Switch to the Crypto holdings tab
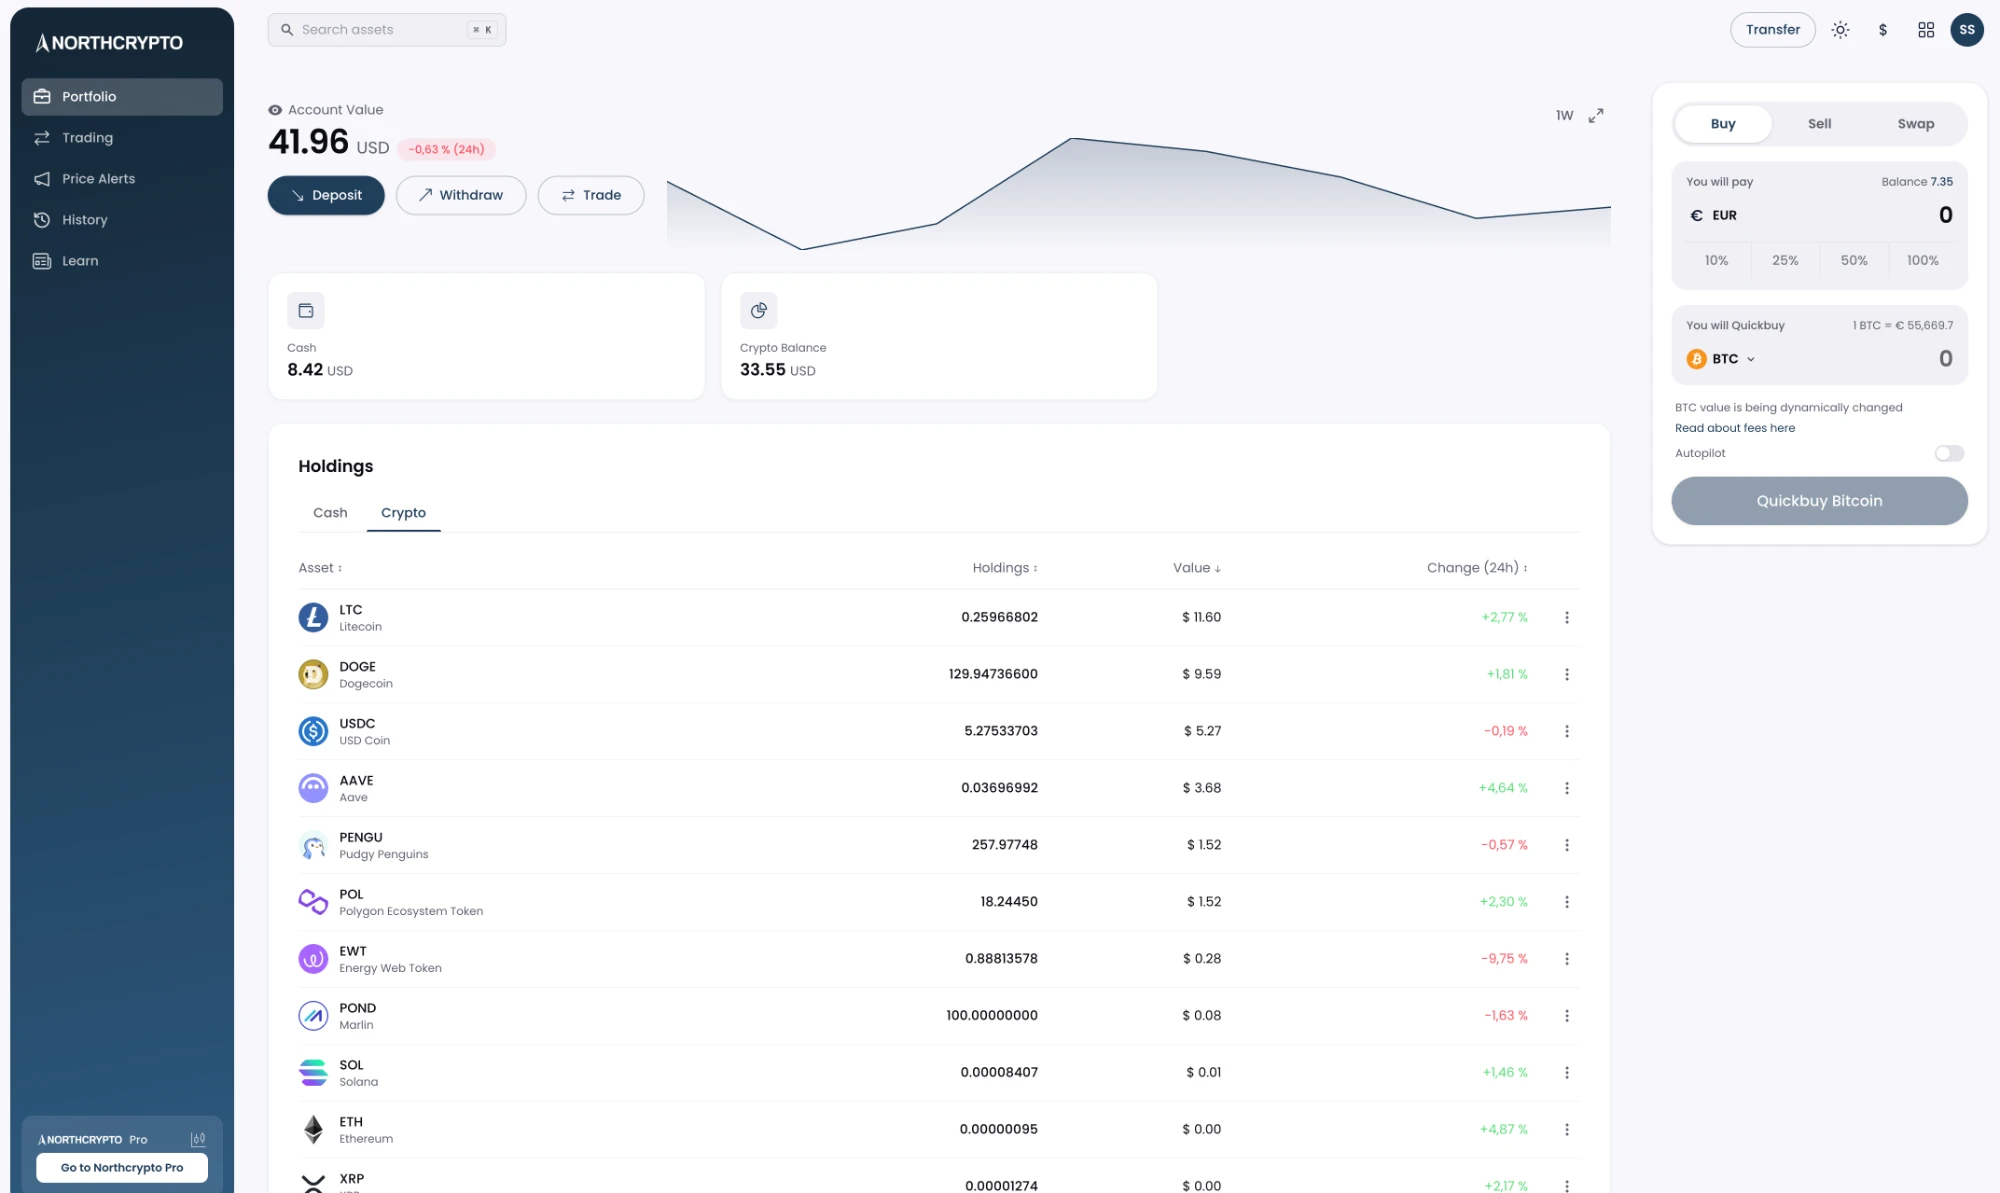This screenshot has width=2000, height=1193. (403, 513)
